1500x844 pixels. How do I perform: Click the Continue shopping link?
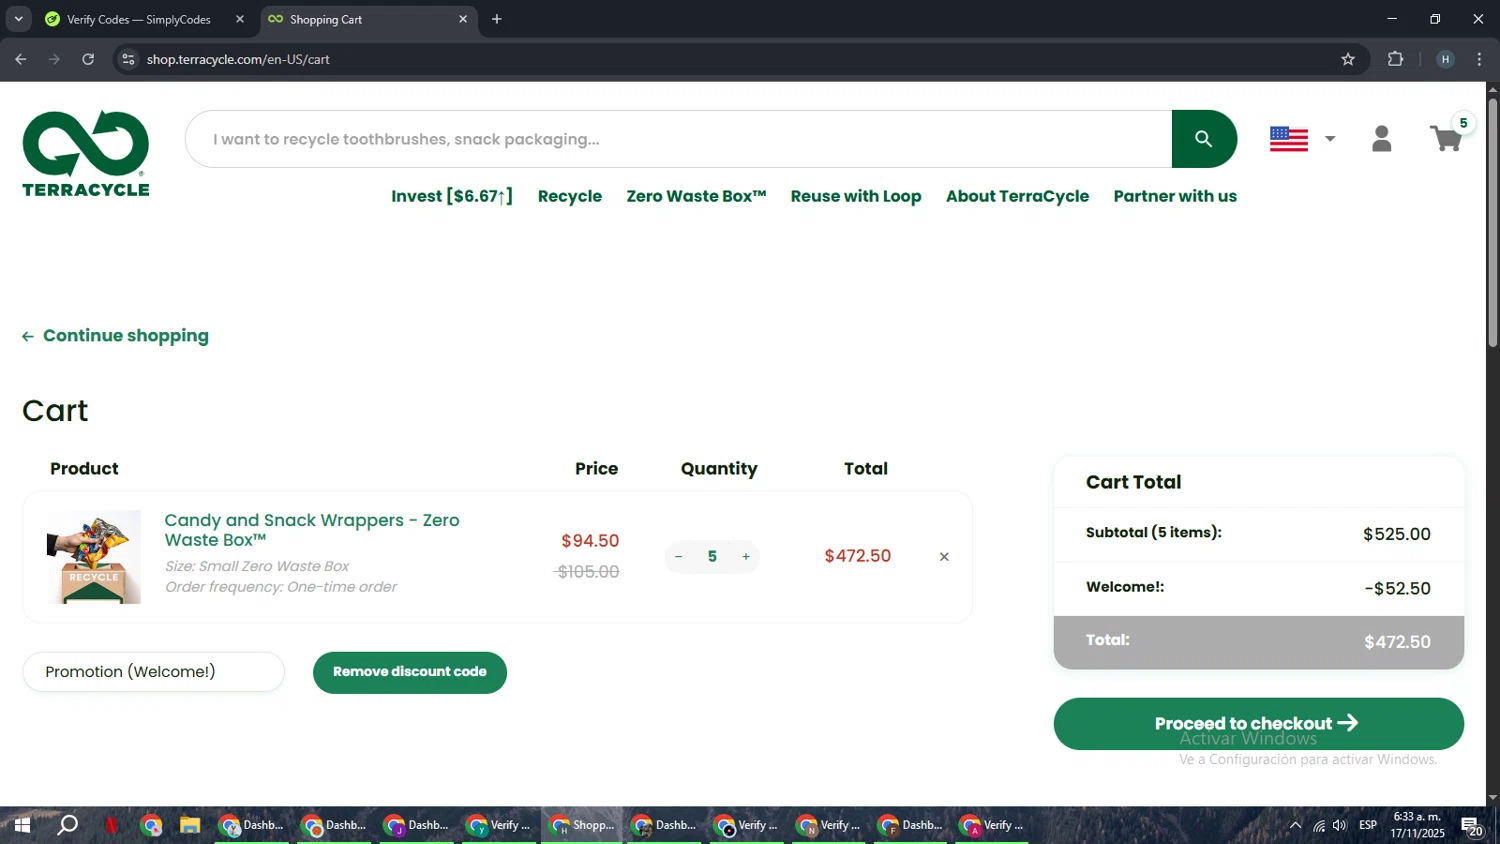tap(116, 336)
